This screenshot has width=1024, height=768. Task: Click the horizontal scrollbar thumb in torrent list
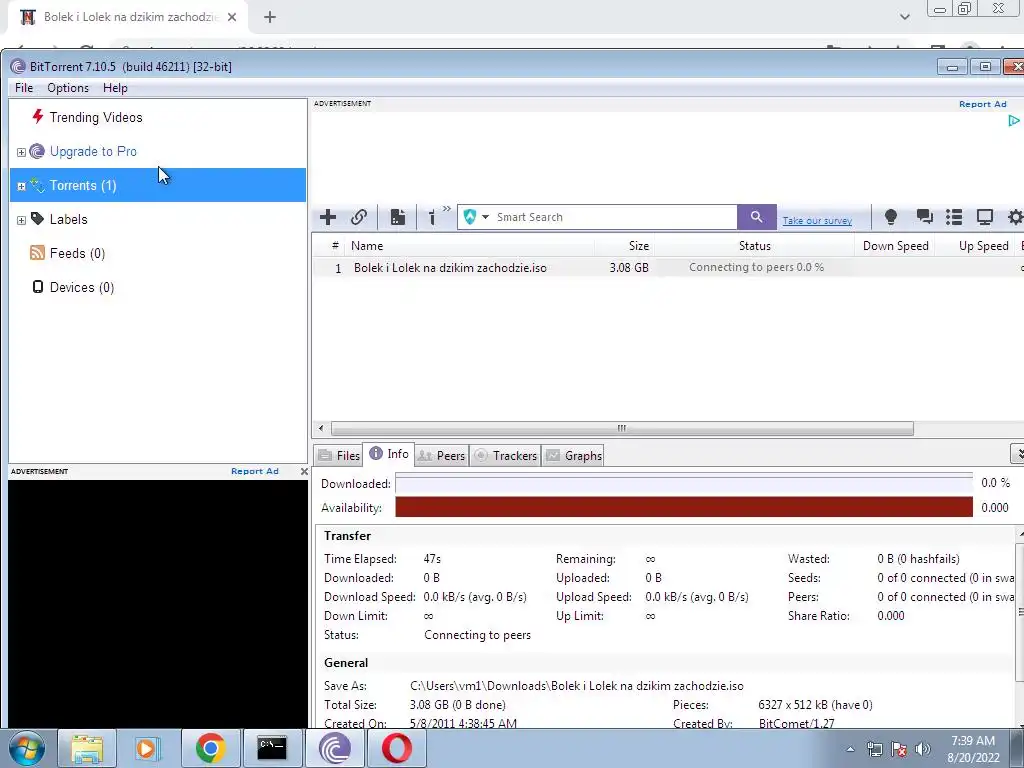coord(622,428)
